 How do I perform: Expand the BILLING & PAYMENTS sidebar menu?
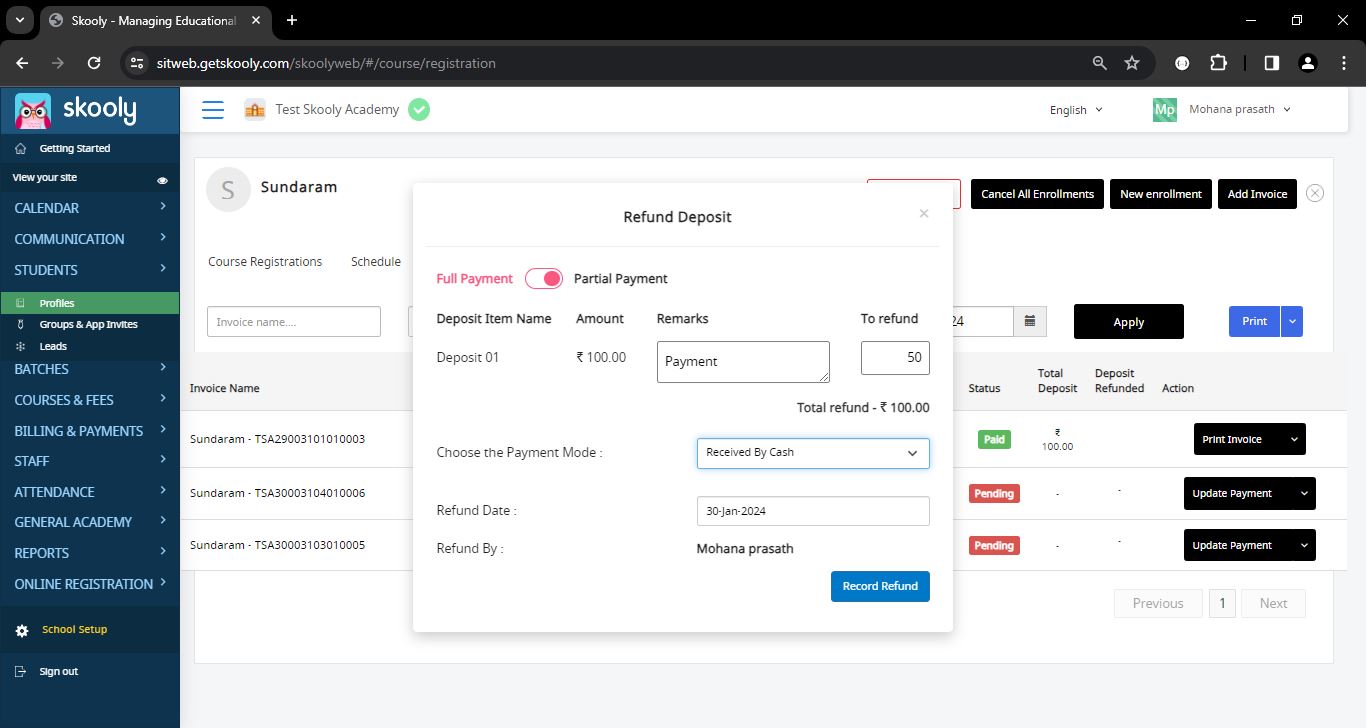90,430
